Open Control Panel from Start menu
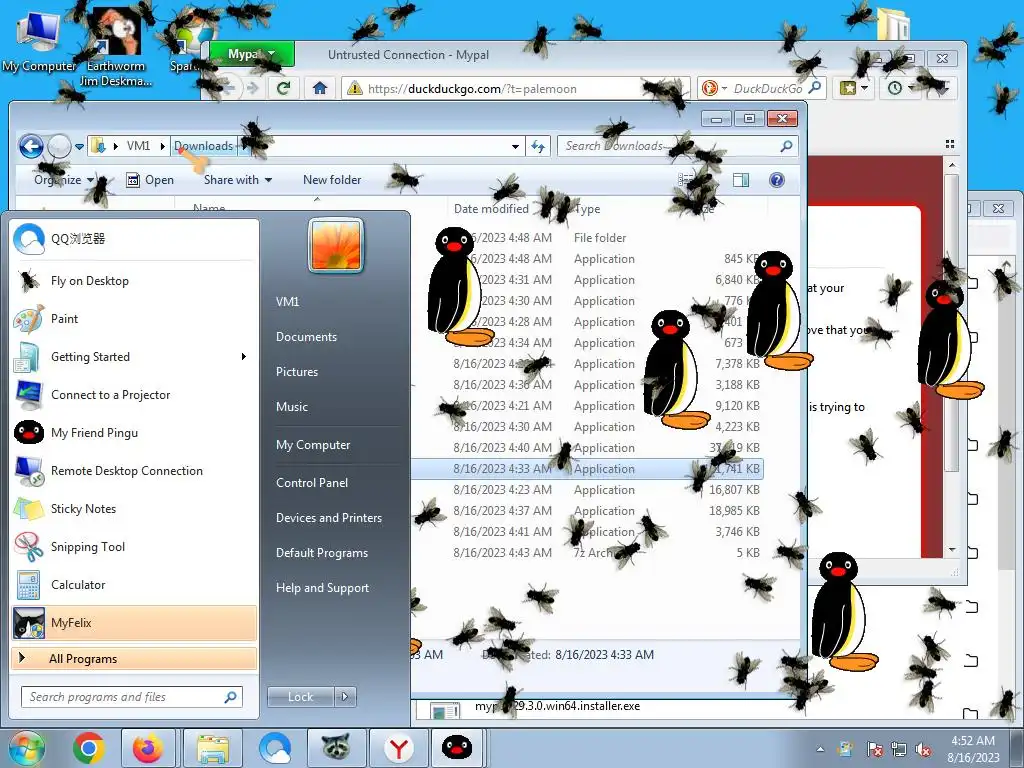Image resolution: width=1024 pixels, height=768 pixels. point(312,483)
